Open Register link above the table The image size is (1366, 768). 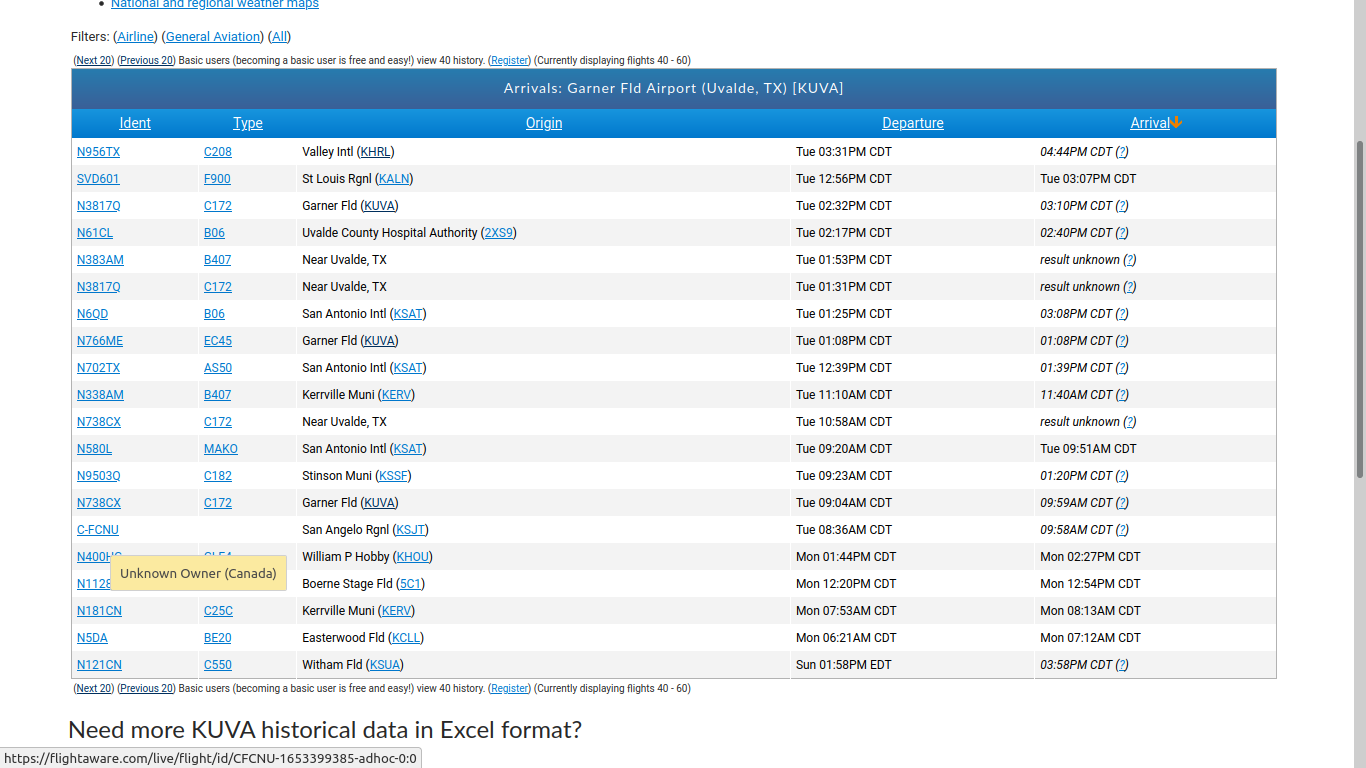pos(510,60)
